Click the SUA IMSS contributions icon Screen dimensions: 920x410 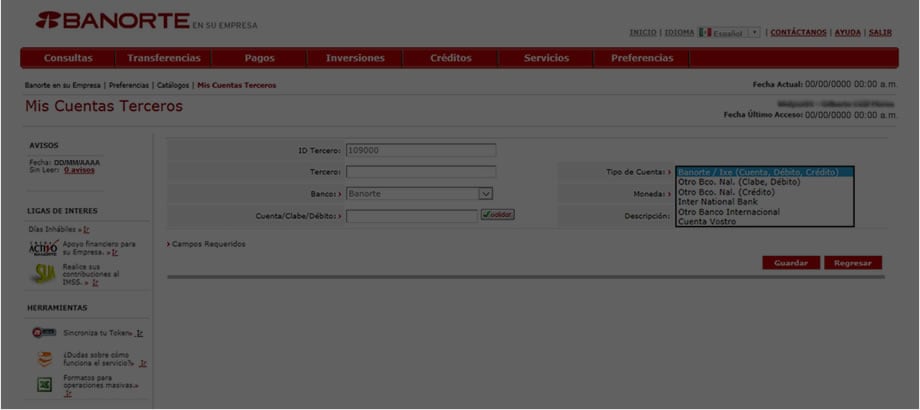[45, 274]
